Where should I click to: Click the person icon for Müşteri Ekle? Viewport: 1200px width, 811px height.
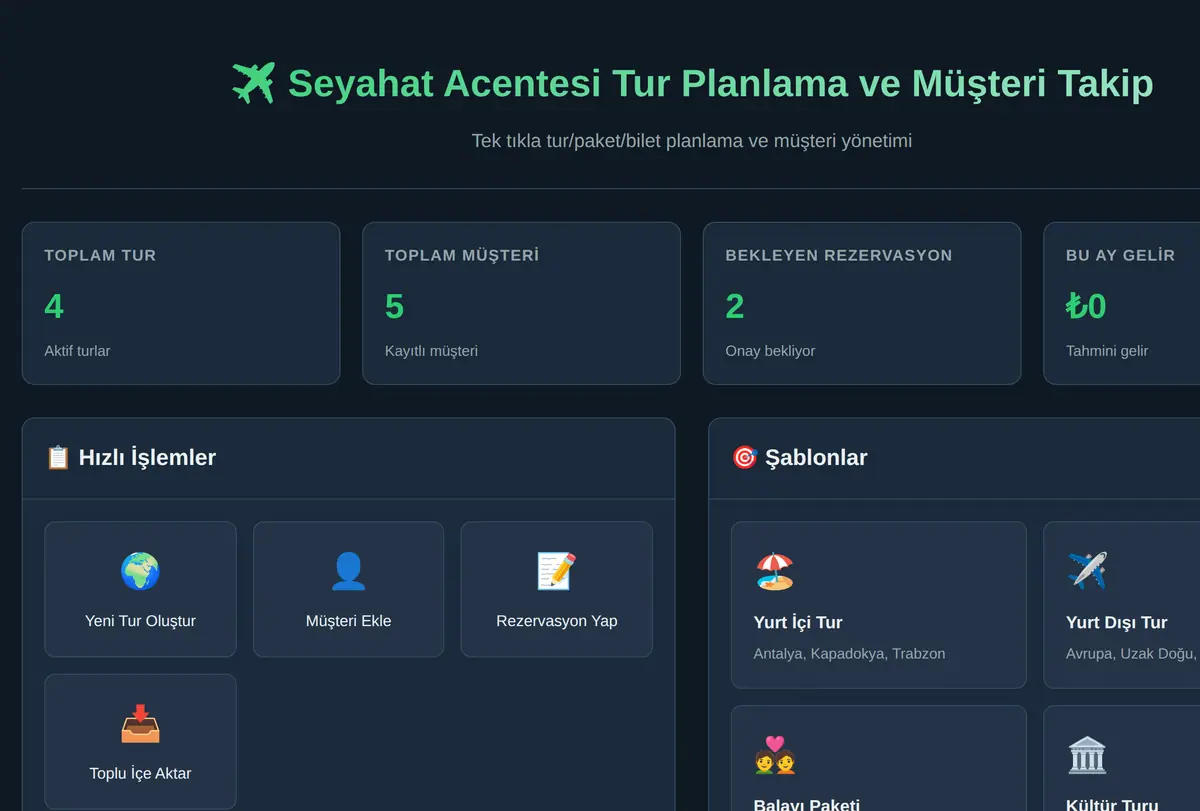click(348, 571)
